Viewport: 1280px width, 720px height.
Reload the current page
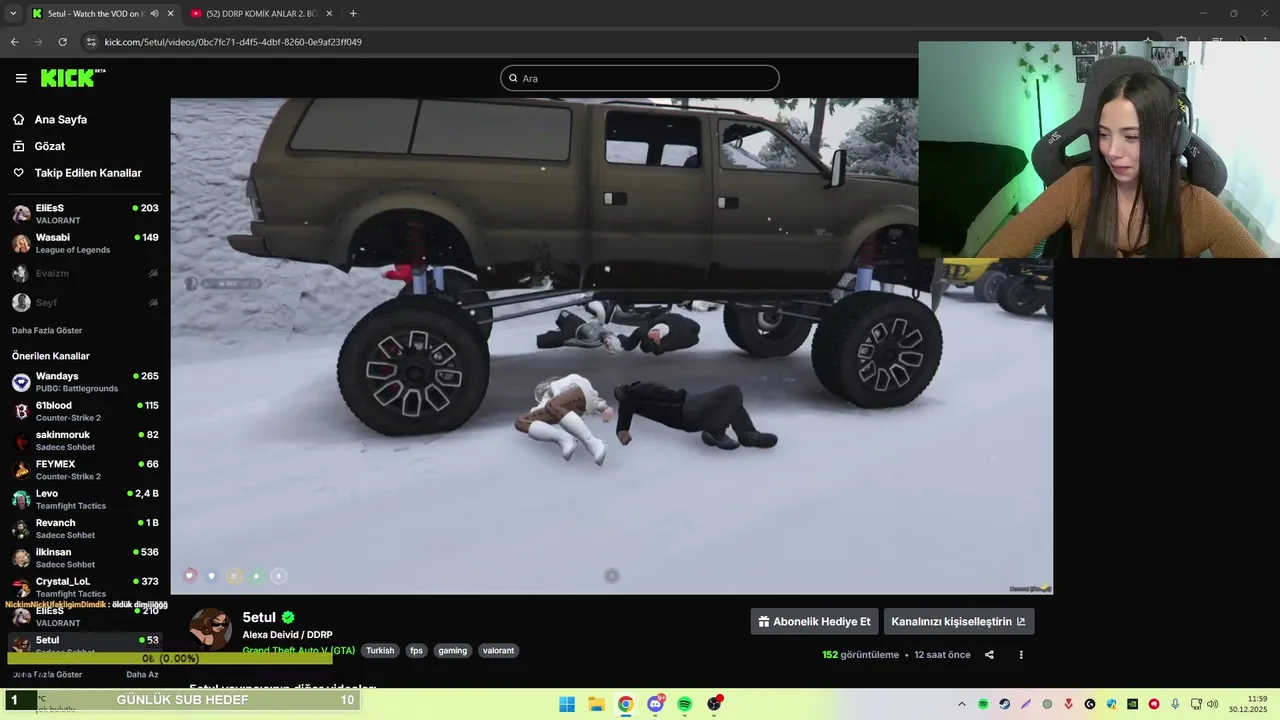(x=62, y=42)
